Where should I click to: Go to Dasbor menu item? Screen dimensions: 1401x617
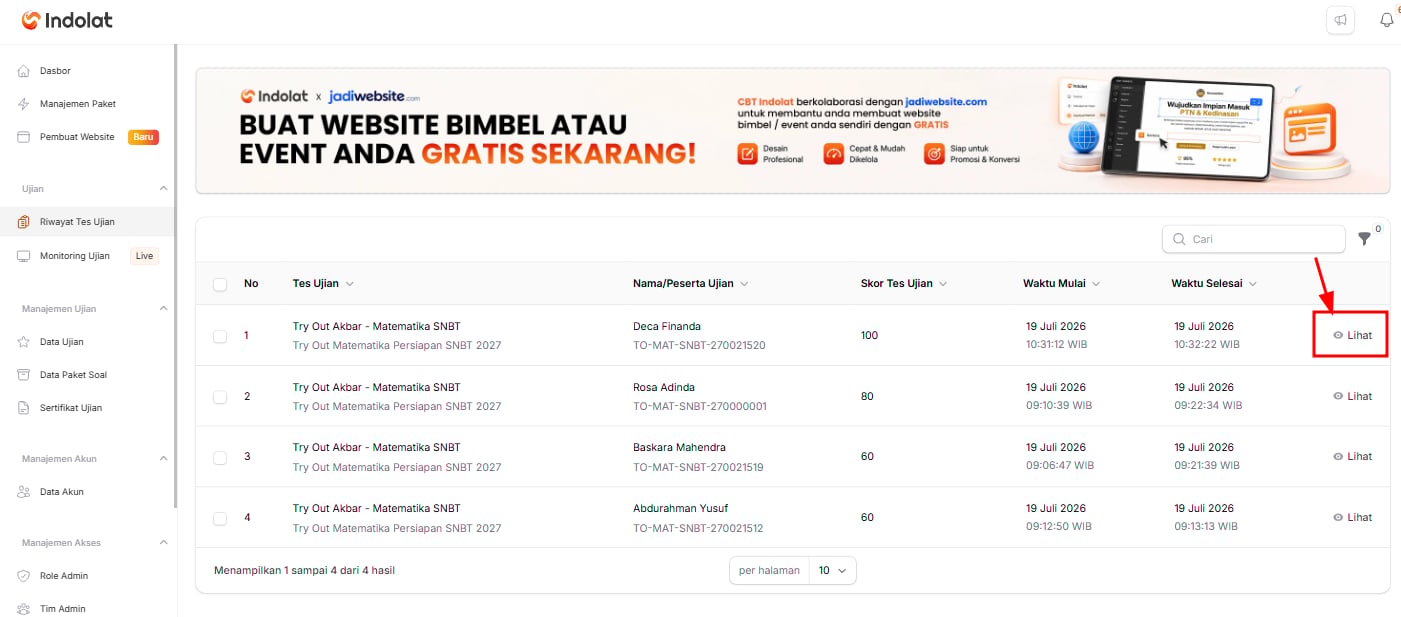(55, 71)
